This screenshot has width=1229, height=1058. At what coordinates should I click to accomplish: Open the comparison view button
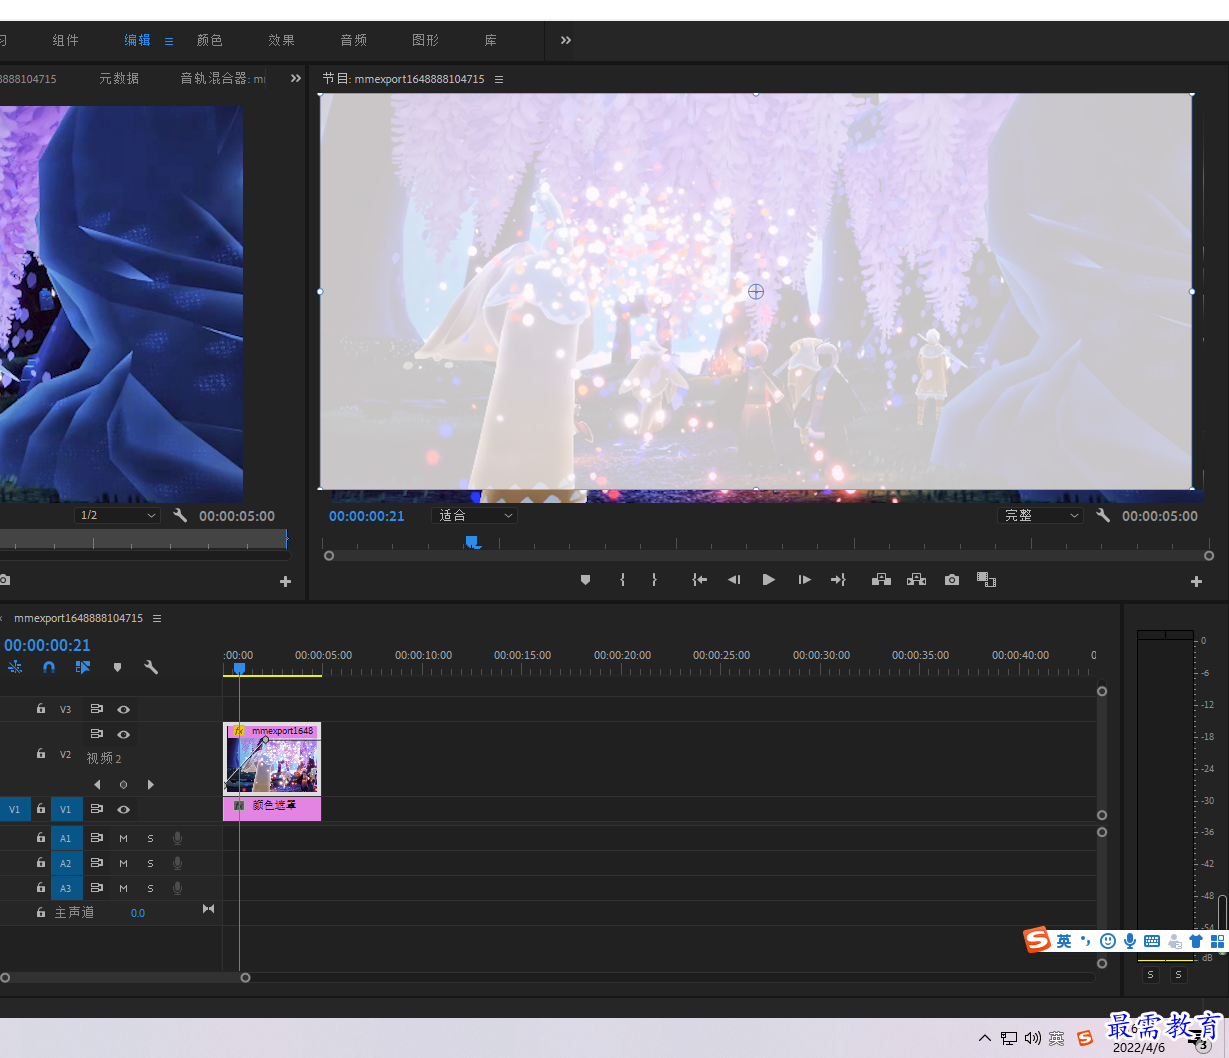pyautogui.click(x=986, y=580)
